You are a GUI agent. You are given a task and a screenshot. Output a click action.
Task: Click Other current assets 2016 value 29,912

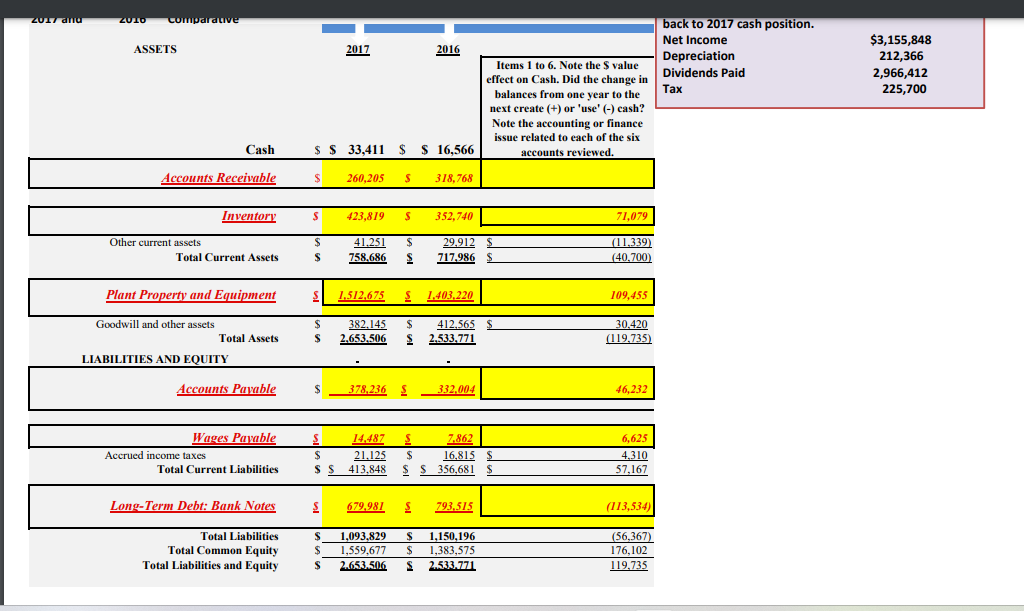click(458, 242)
